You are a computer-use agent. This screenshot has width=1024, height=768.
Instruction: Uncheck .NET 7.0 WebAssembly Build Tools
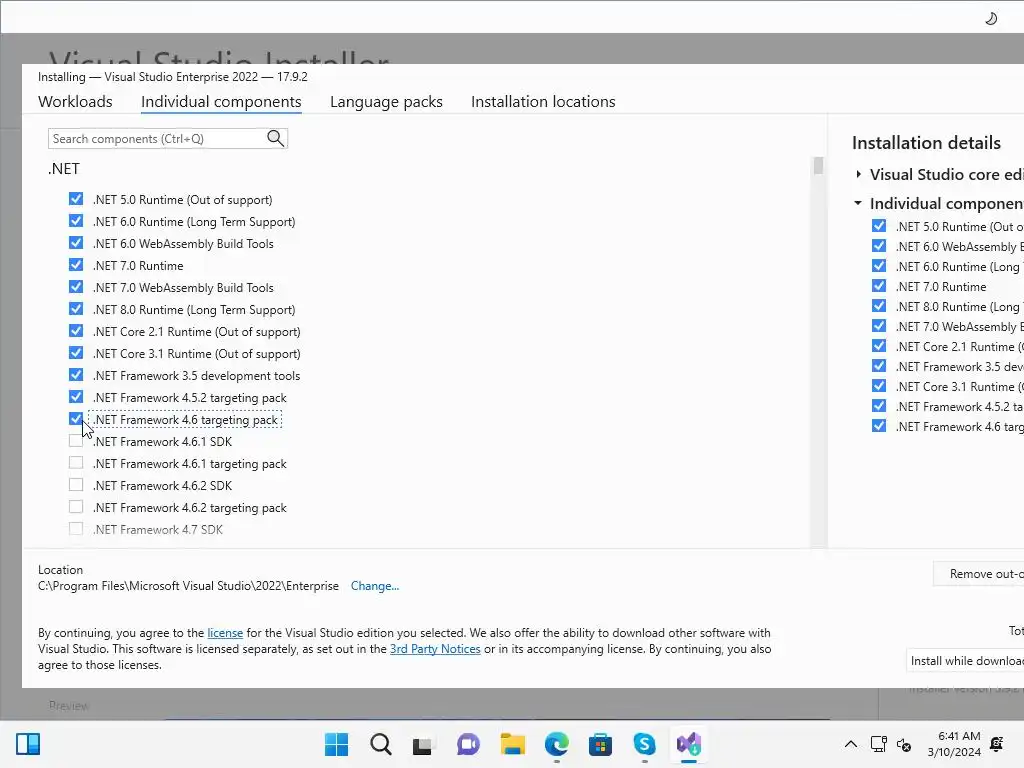point(76,287)
